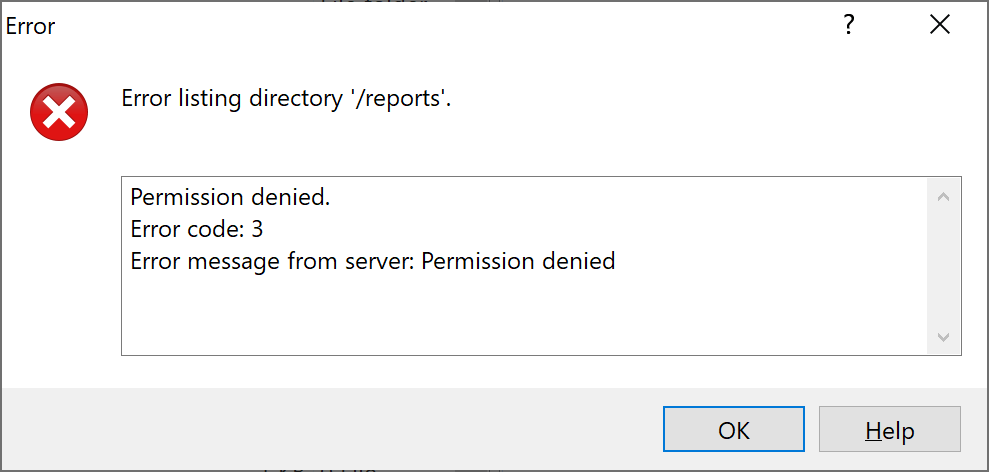Click the message box scrollbar track
This screenshot has height=472, width=989.
pyautogui.click(x=943, y=267)
